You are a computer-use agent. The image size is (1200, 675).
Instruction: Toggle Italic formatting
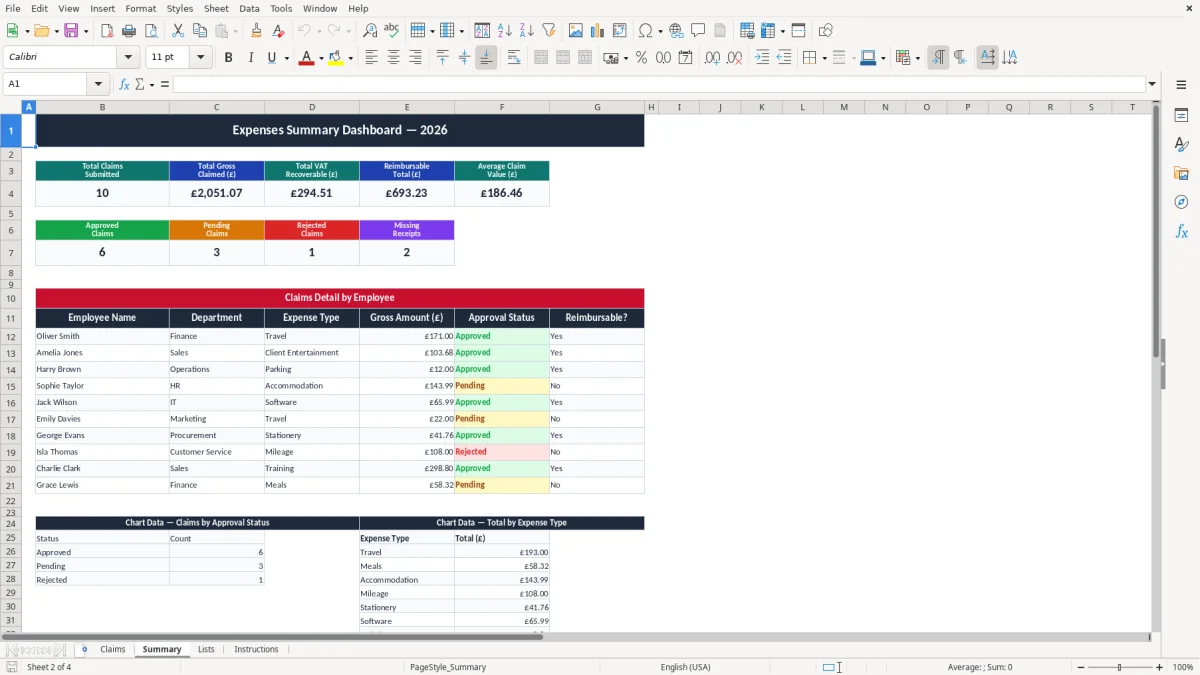(x=250, y=58)
